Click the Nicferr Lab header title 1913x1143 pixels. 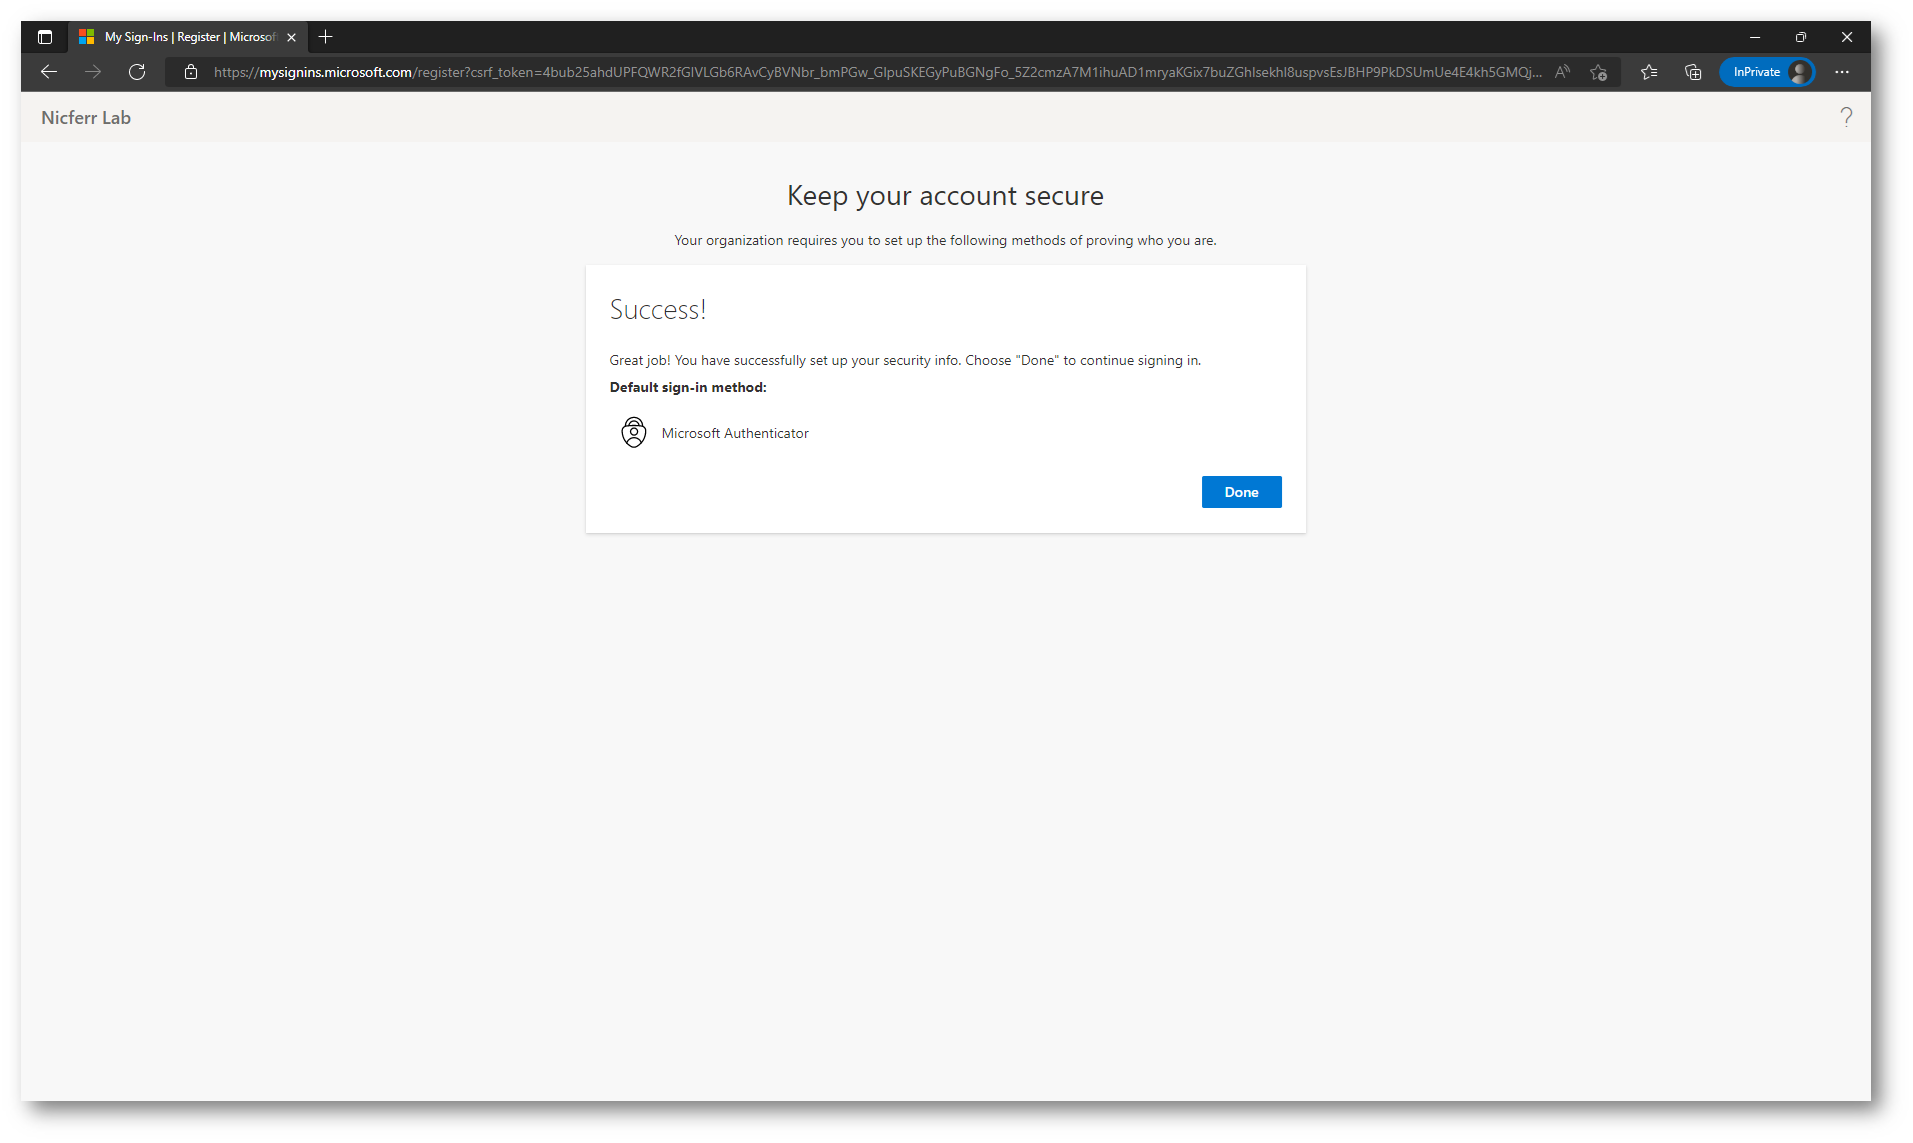pyautogui.click(x=86, y=118)
